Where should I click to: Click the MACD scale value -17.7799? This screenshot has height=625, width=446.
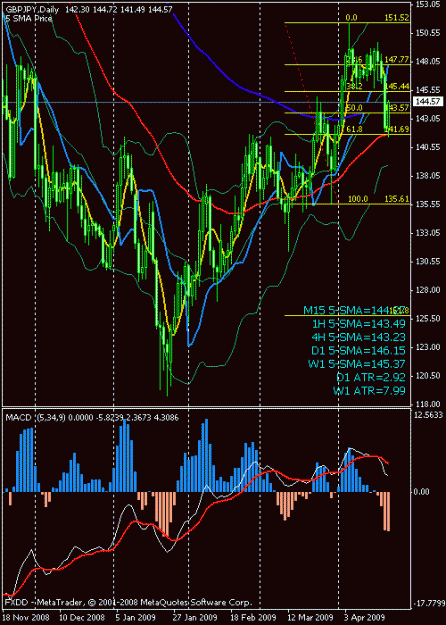point(428,602)
